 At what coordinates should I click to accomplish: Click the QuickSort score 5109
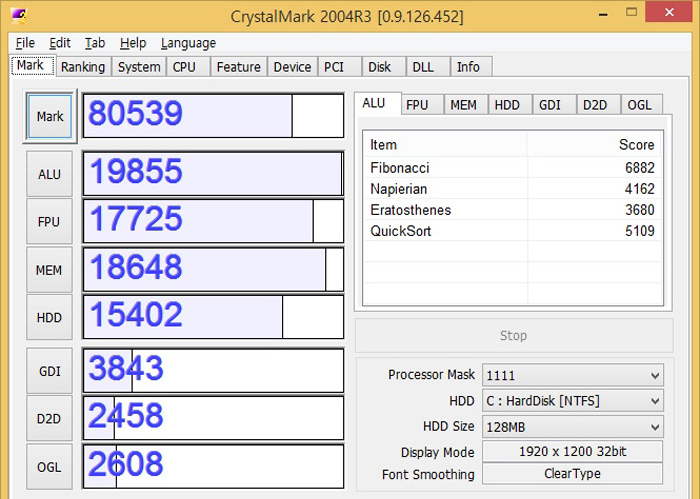pos(640,230)
